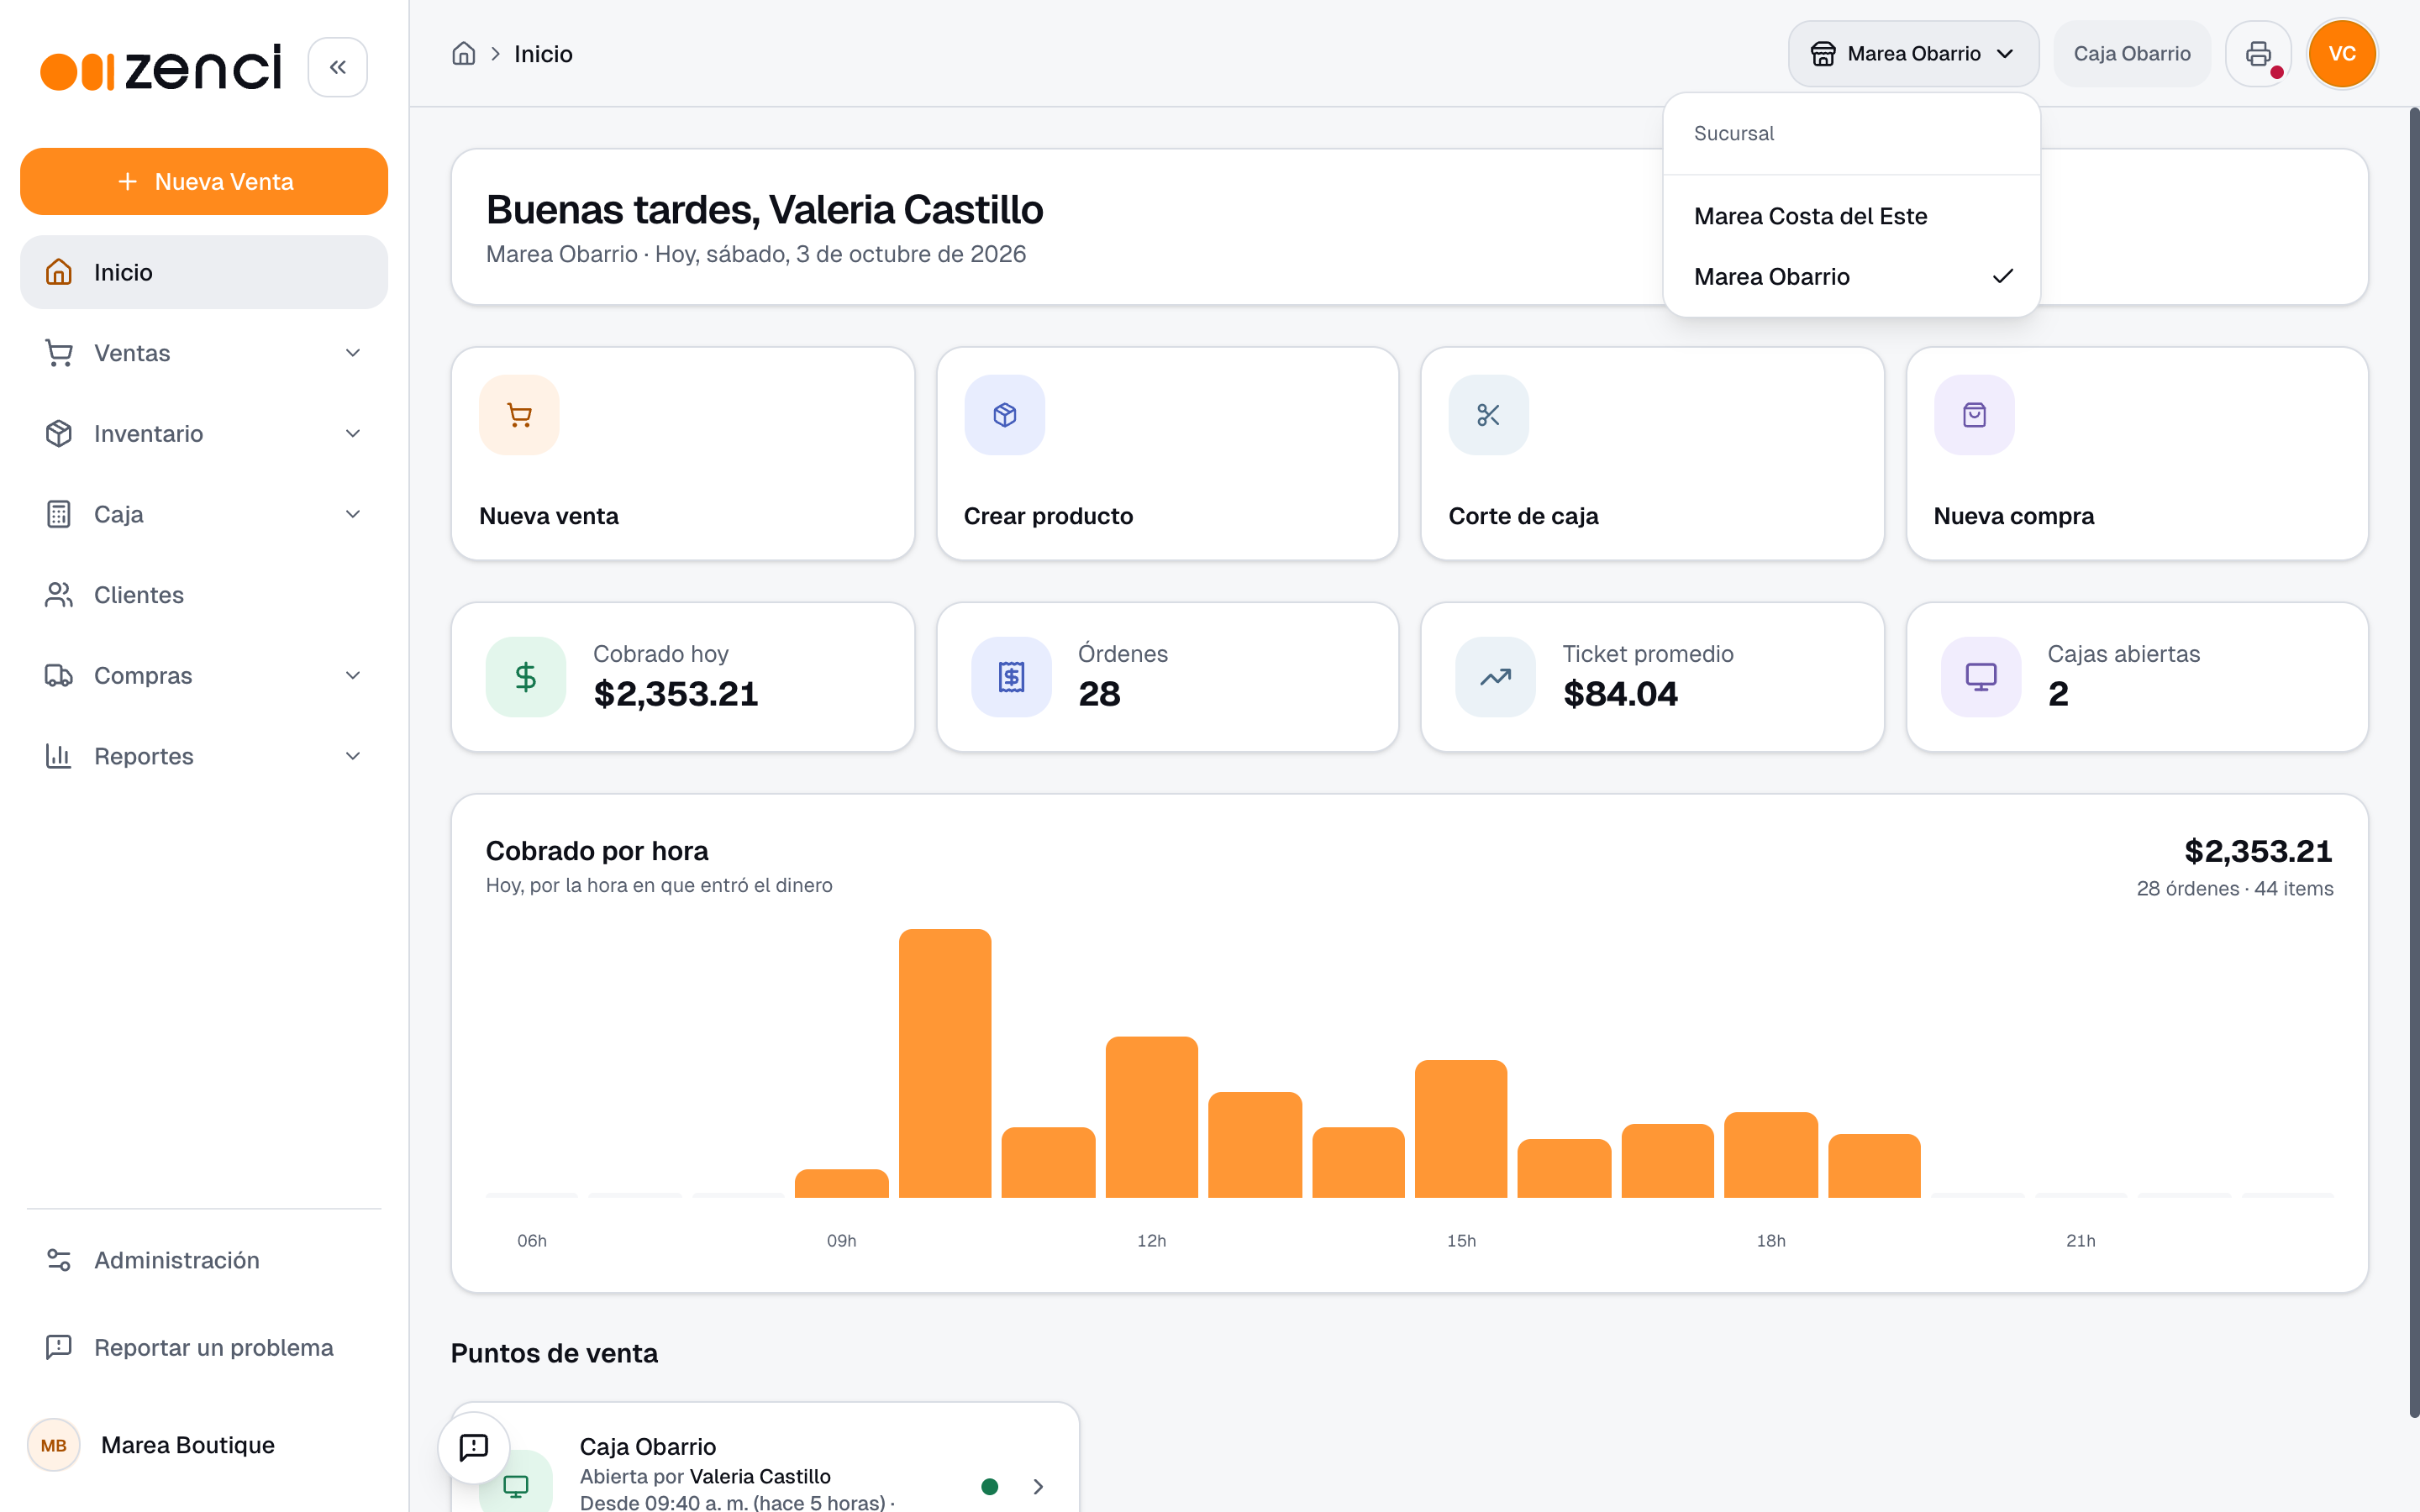Click the tallest 10h bar in chart
The height and width of the screenshot is (1512, 2420).
coord(945,1063)
